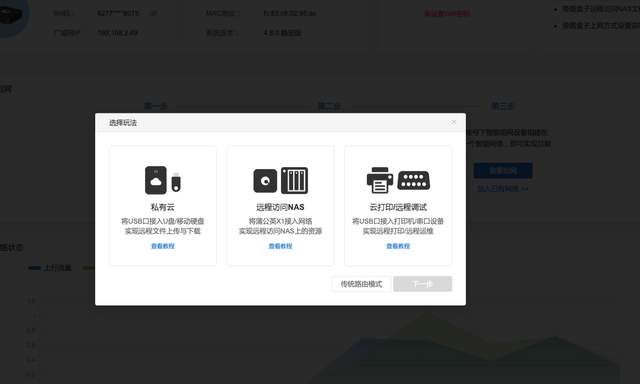Click the printer icon

(380, 180)
